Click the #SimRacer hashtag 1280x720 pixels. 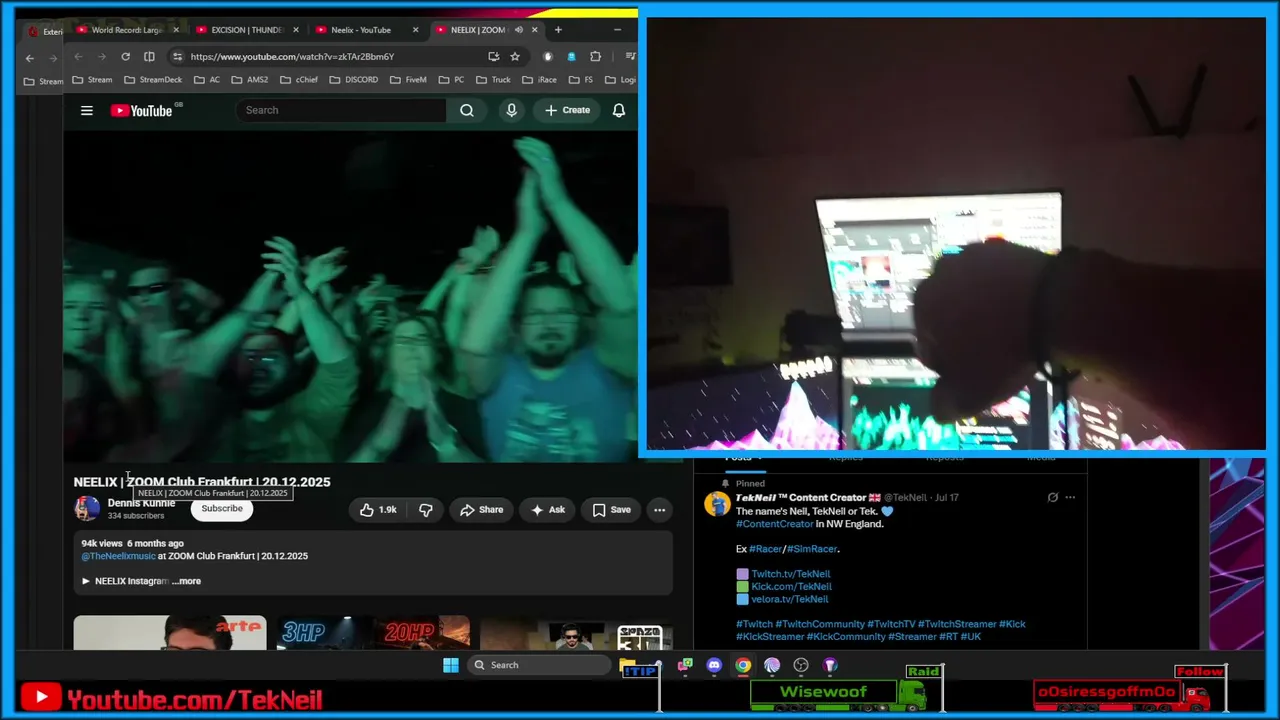(x=813, y=549)
